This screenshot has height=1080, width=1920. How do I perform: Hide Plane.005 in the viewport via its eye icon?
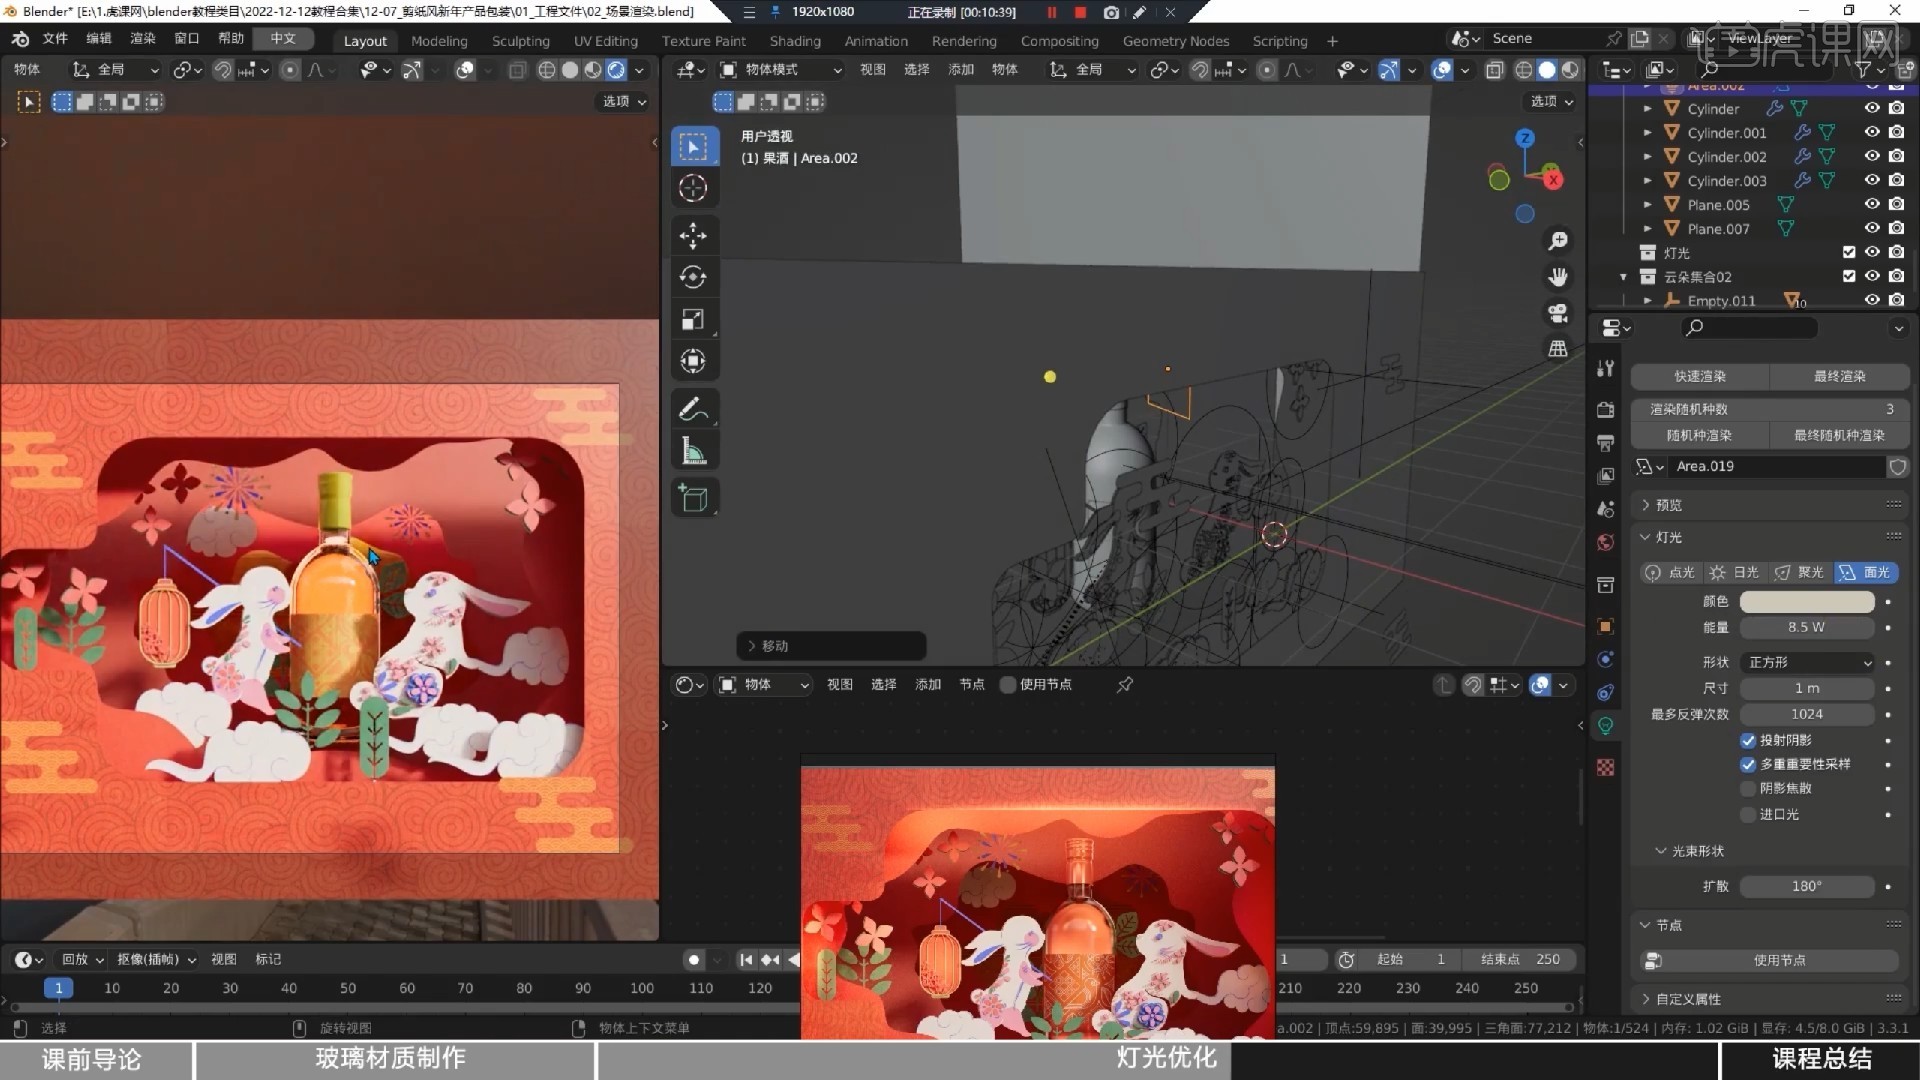pos(1872,204)
